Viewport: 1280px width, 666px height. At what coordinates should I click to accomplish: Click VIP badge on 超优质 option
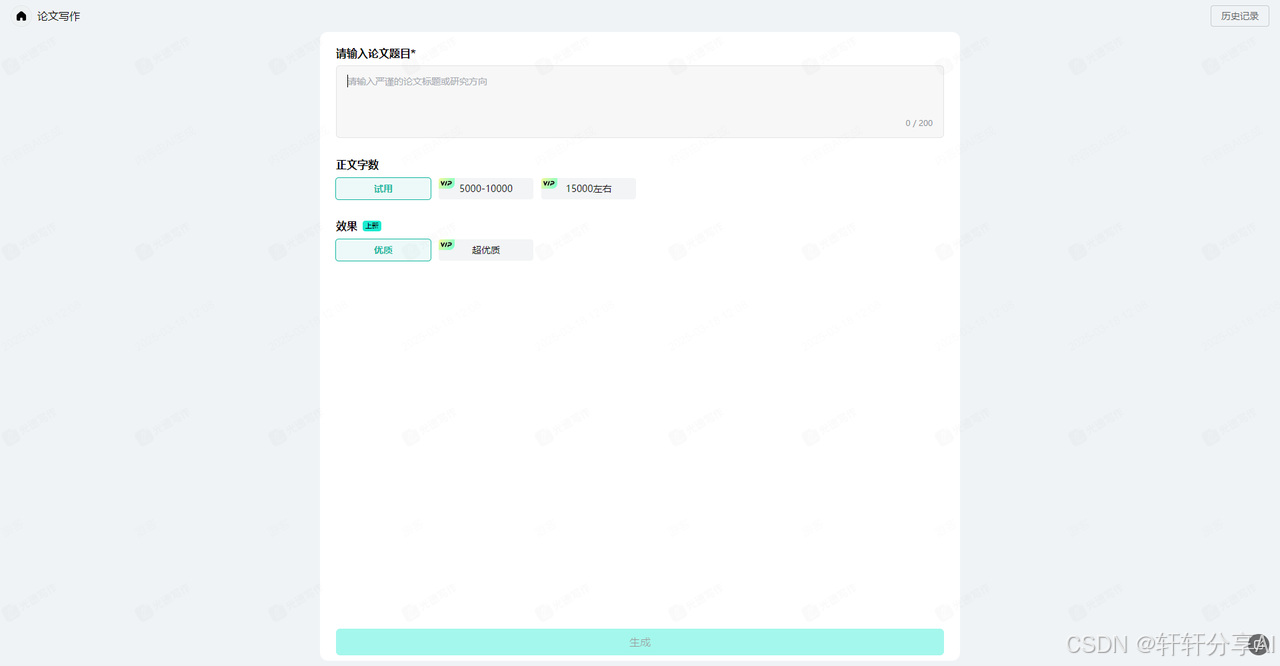click(x=446, y=244)
